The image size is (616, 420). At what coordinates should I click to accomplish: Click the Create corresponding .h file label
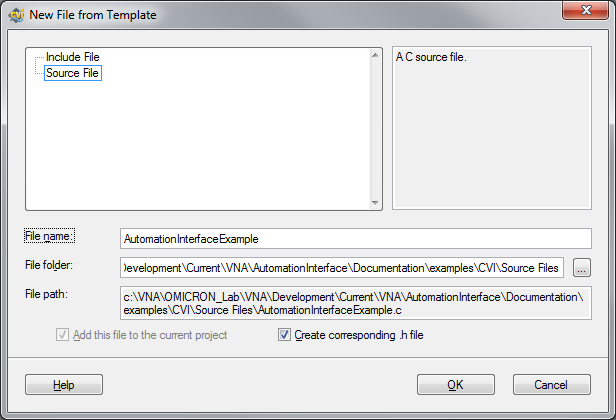[x=359, y=335]
